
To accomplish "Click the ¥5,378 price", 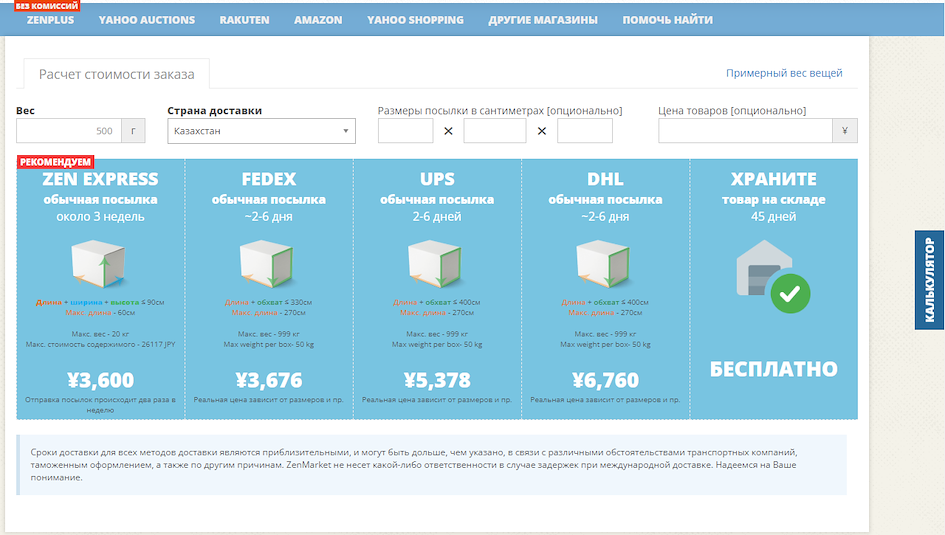I will tap(437, 380).
